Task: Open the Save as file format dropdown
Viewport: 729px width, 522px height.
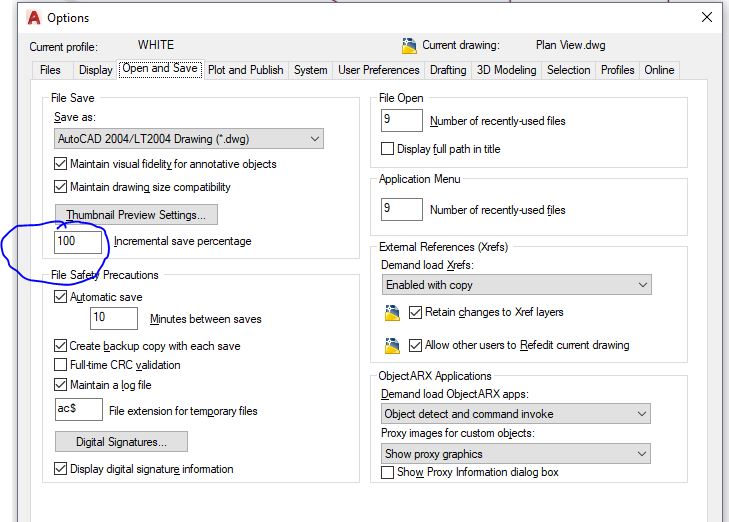Action: click(x=189, y=139)
